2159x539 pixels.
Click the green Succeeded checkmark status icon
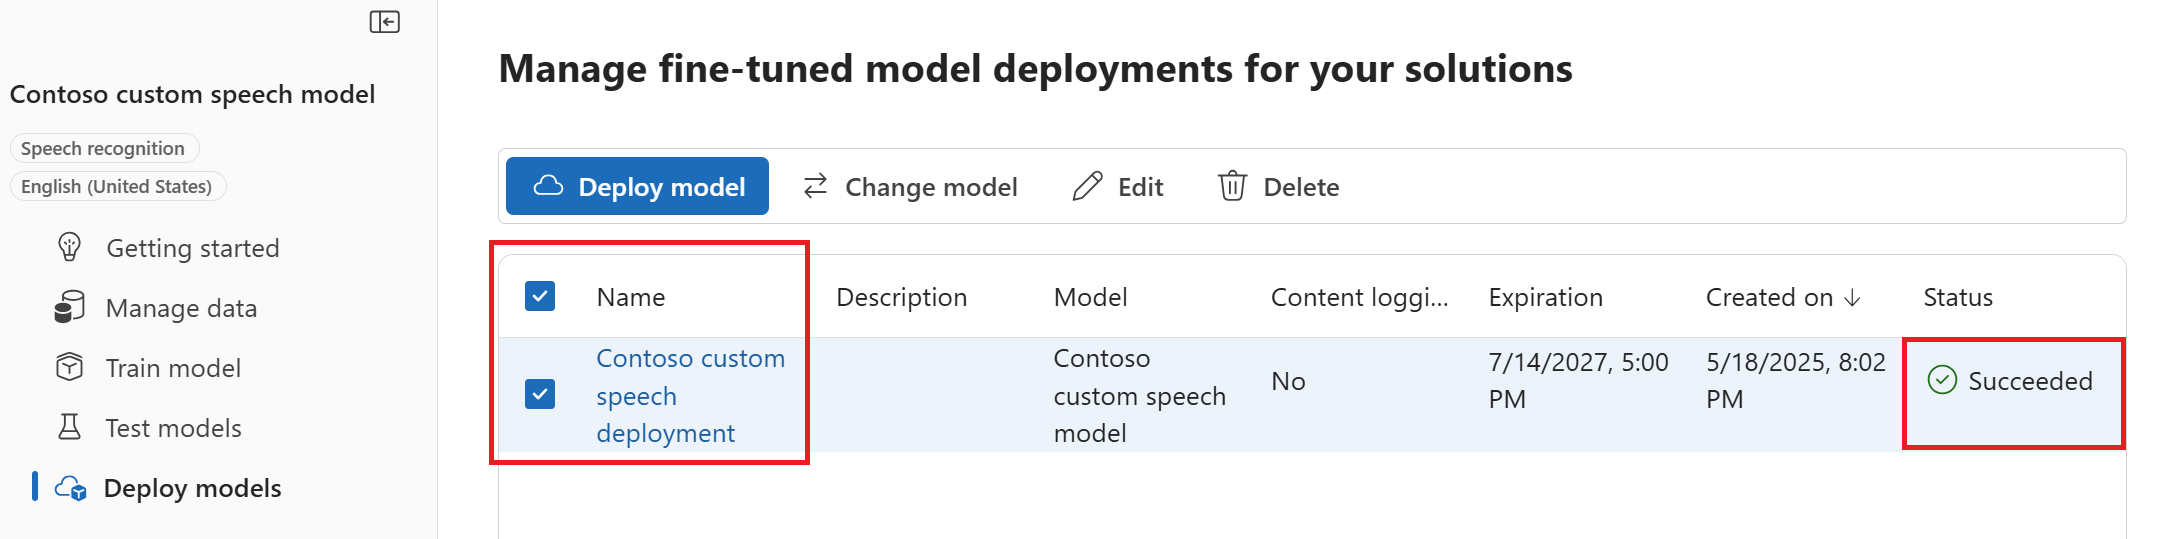tap(1941, 381)
